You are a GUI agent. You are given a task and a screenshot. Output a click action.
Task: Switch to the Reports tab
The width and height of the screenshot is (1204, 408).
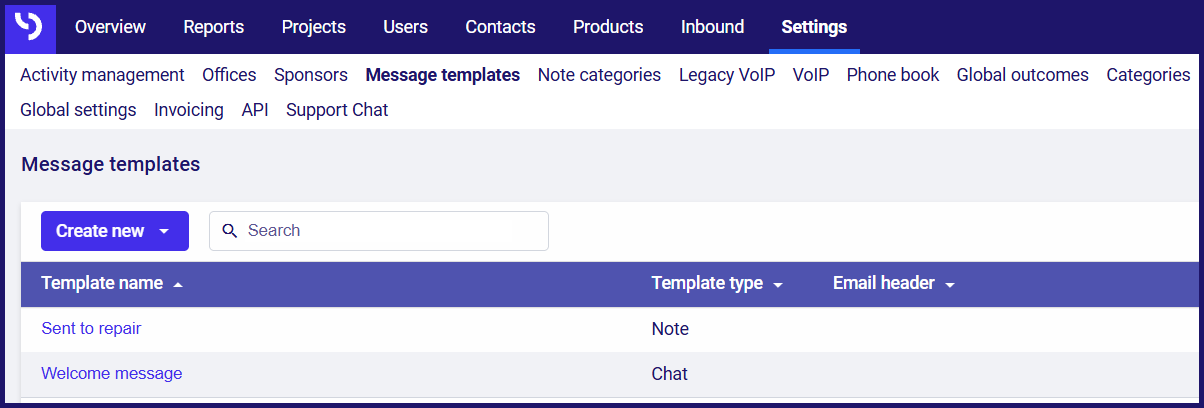(213, 27)
